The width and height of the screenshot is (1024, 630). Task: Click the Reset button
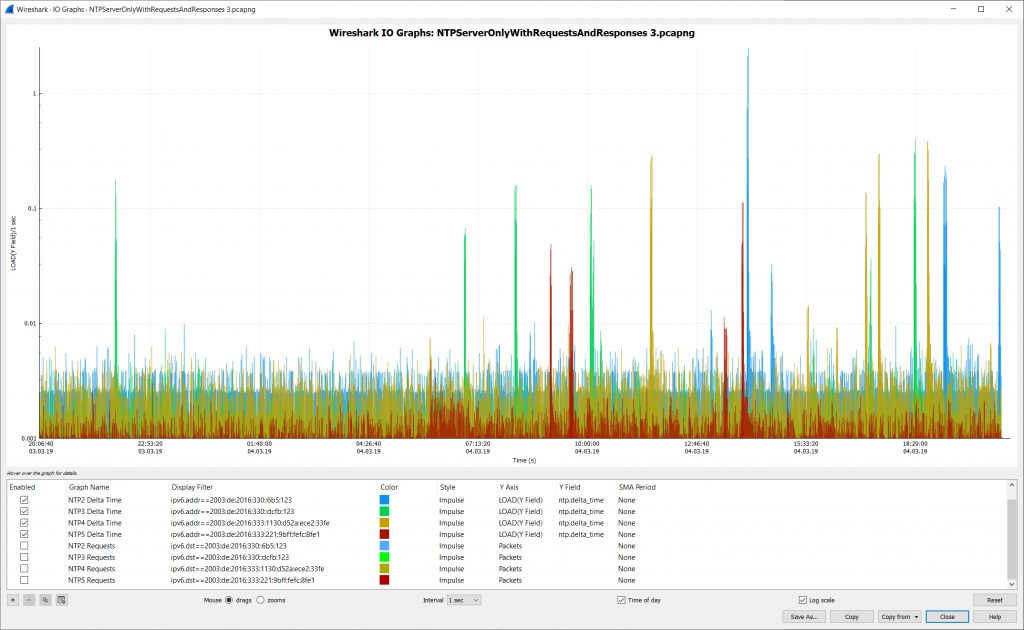[995, 600]
